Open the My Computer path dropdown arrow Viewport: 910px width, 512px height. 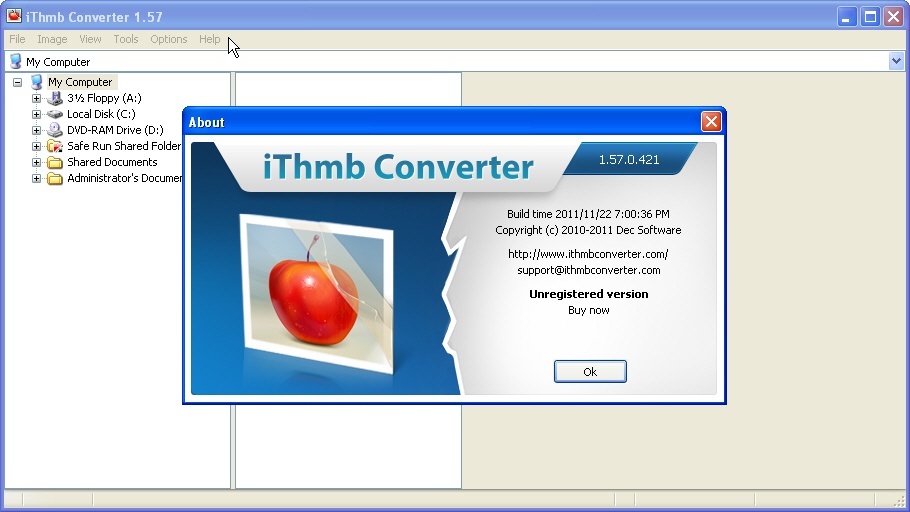[x=896, y=61]
